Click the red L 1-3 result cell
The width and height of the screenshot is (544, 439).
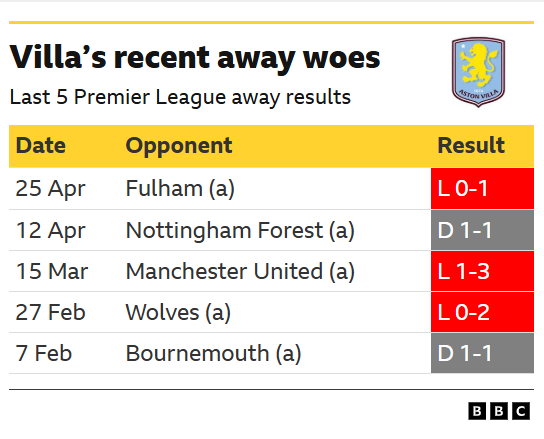pyautogui.click(x=482, y=271)
